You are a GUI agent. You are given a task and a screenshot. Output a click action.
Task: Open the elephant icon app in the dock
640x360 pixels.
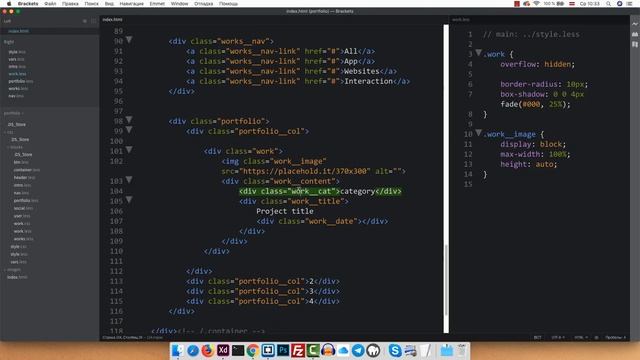[373, 350]
